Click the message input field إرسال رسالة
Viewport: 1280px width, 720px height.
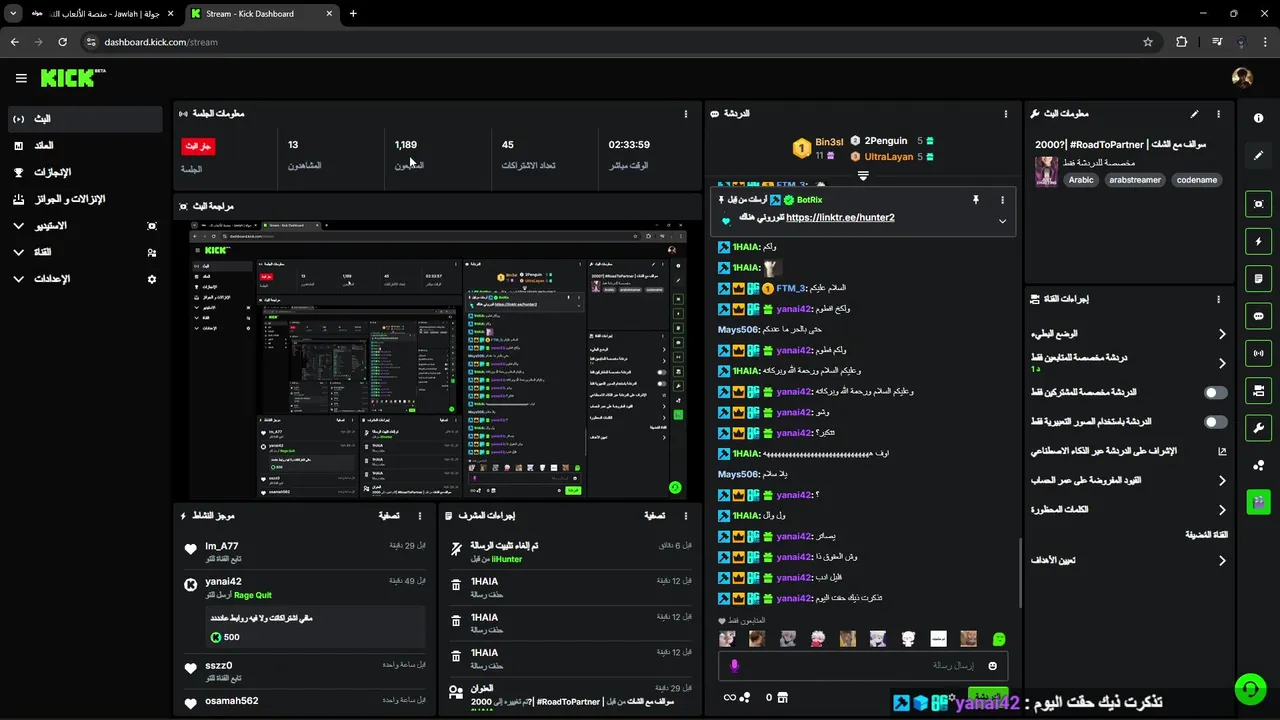click(863, 666)
